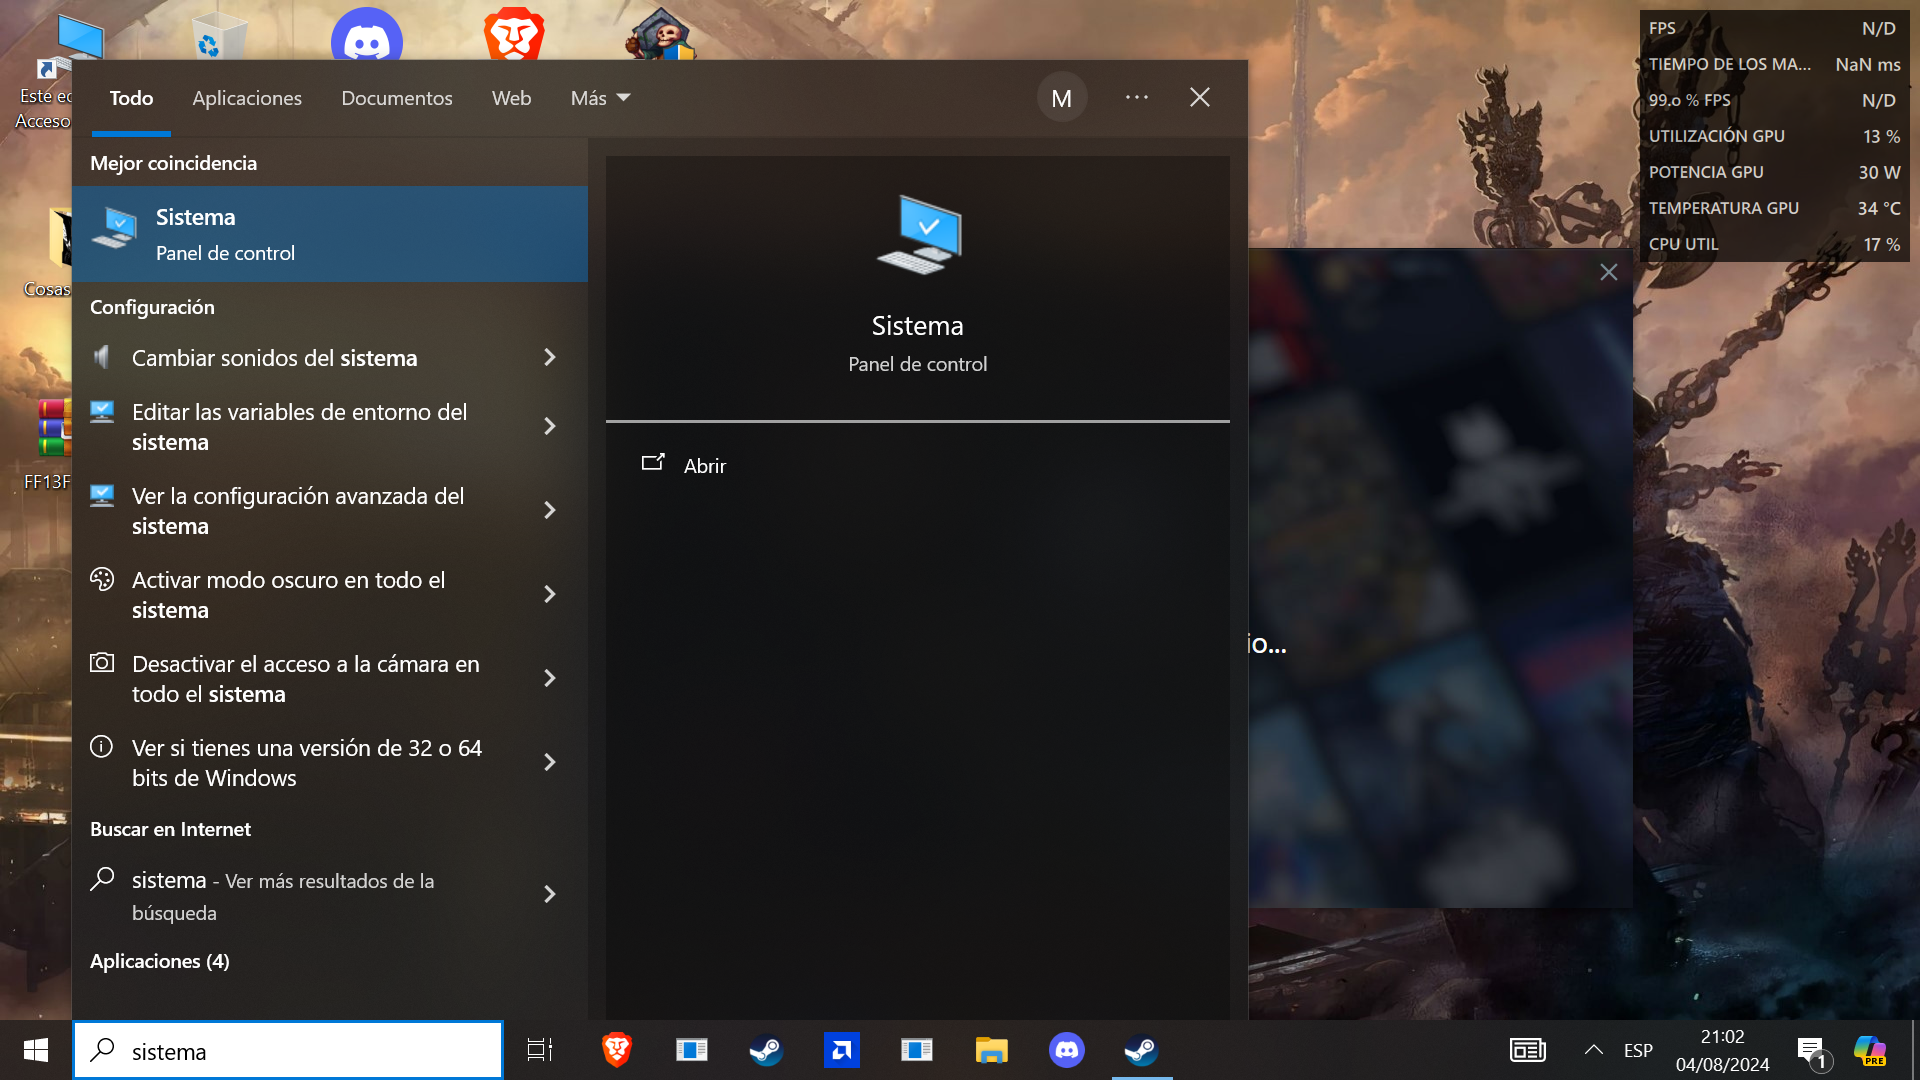Expand Activar modo oscuro result arrow
Screen dimensions: 1920x1080
(x=549, y=595)
